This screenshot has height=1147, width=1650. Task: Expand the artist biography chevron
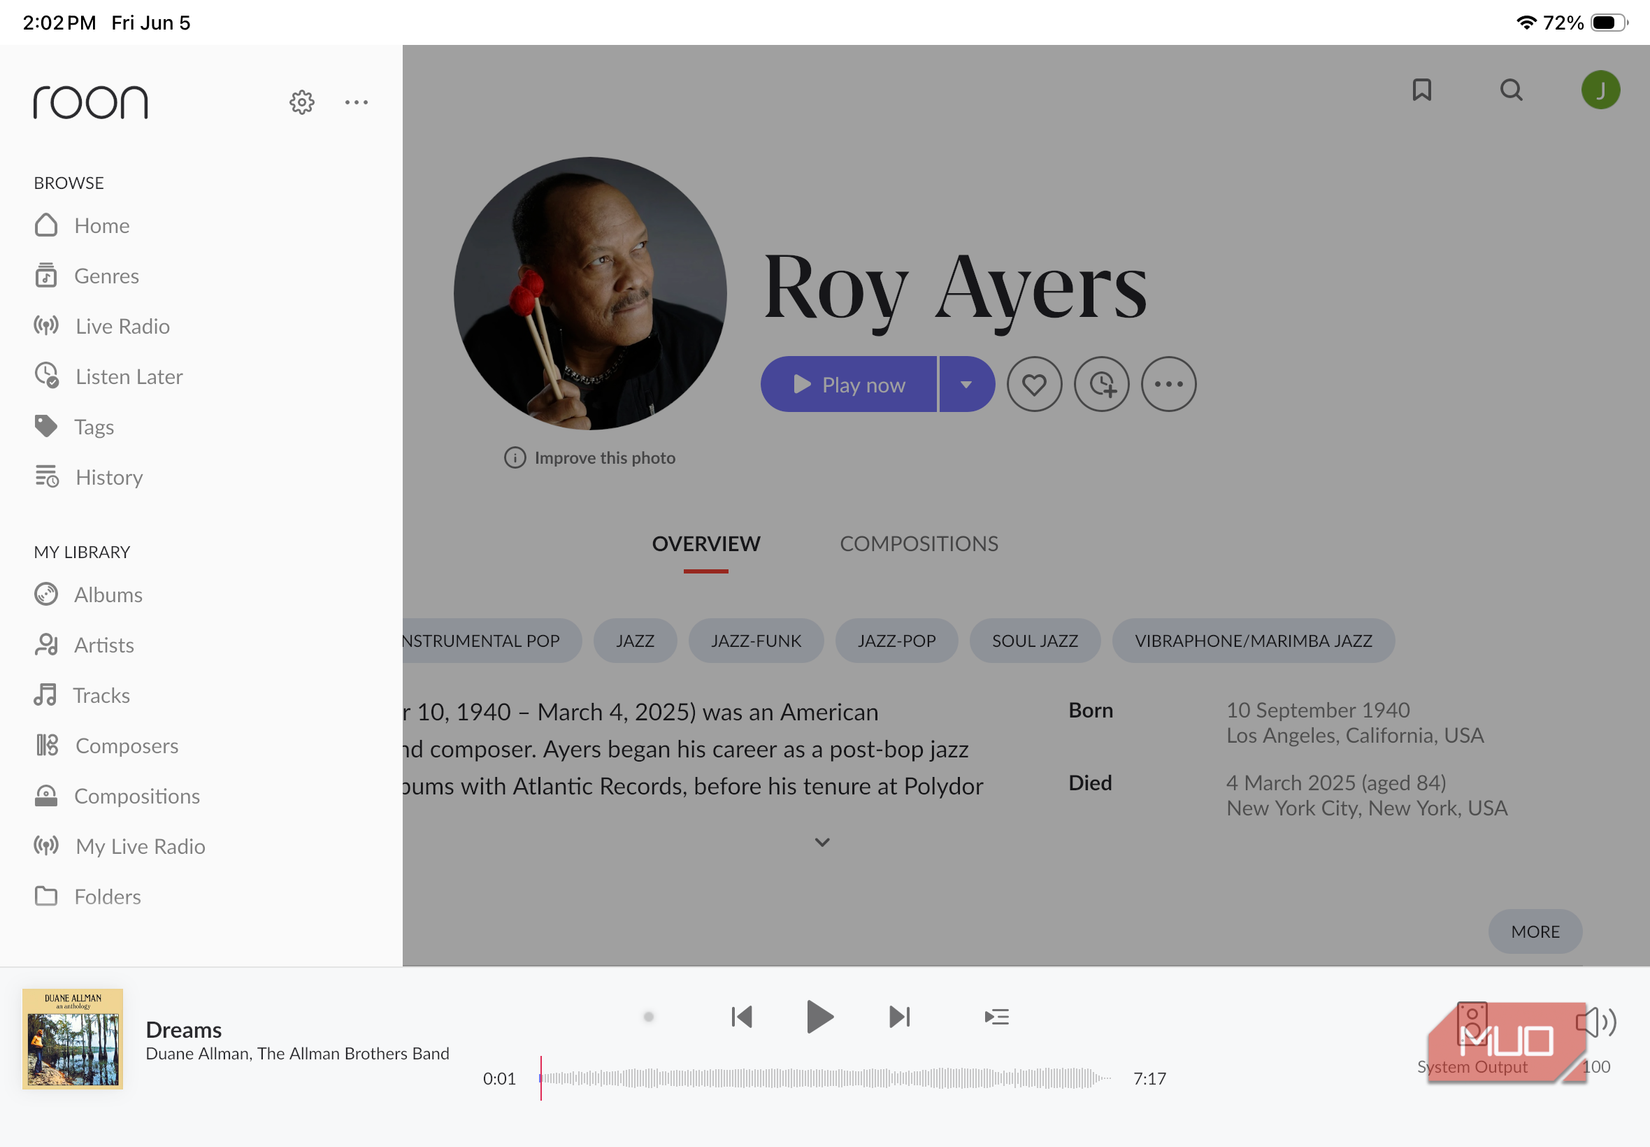pyautogui.click(x=822, y=842)
